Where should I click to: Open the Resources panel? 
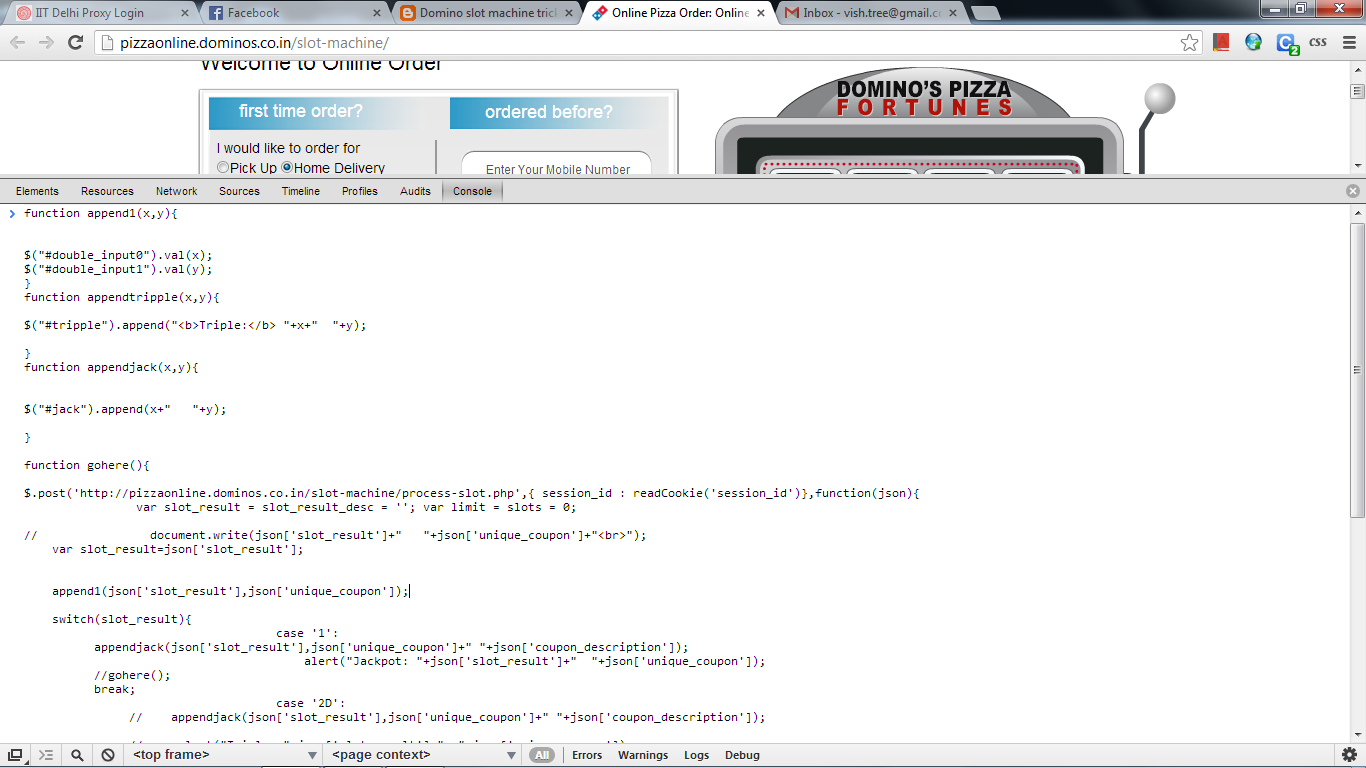[x=107, y=191]
